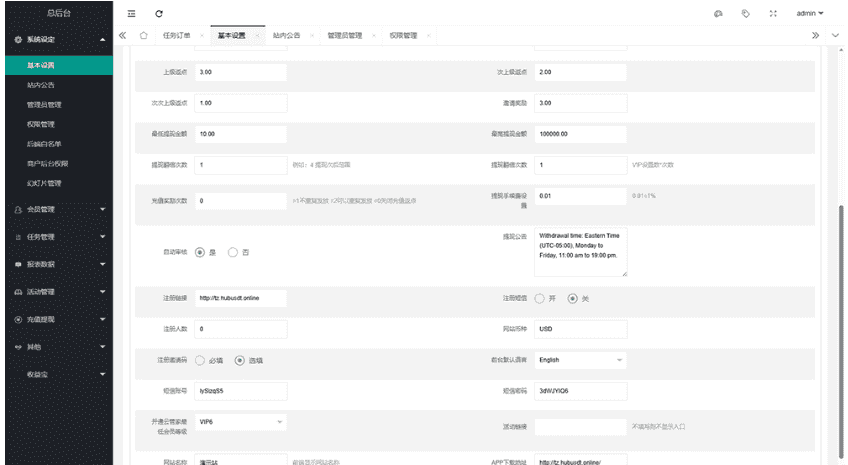848x465 pixels.
Task: Switch to the 任务订单 tab
Action: (x=176, y=36)
